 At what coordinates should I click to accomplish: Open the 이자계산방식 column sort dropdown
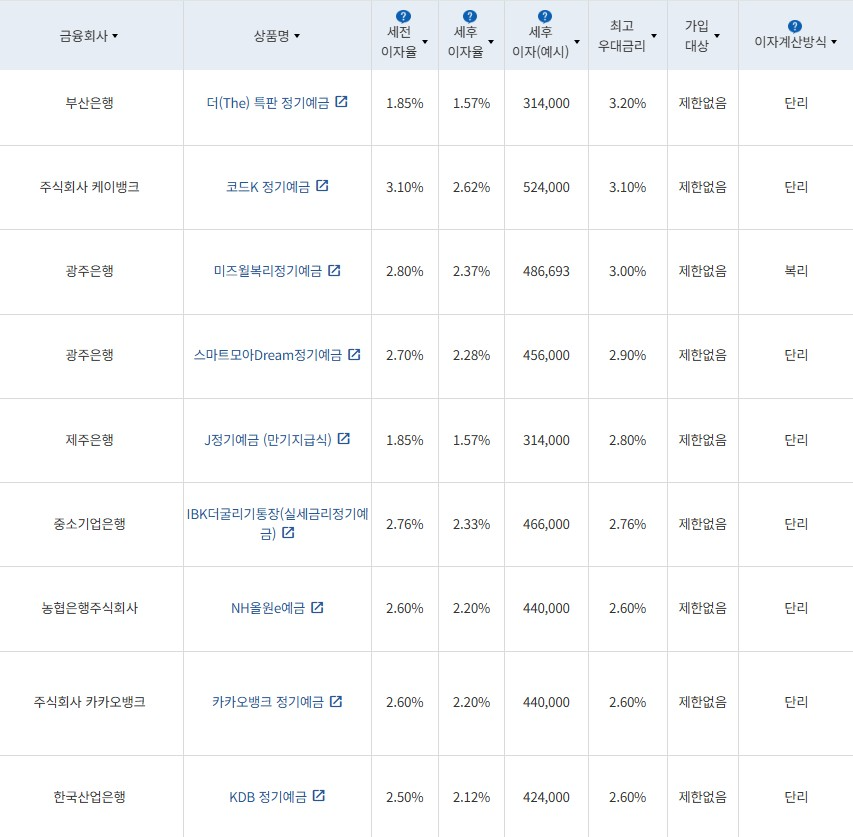pyautogui.click(x=833, y=42)
